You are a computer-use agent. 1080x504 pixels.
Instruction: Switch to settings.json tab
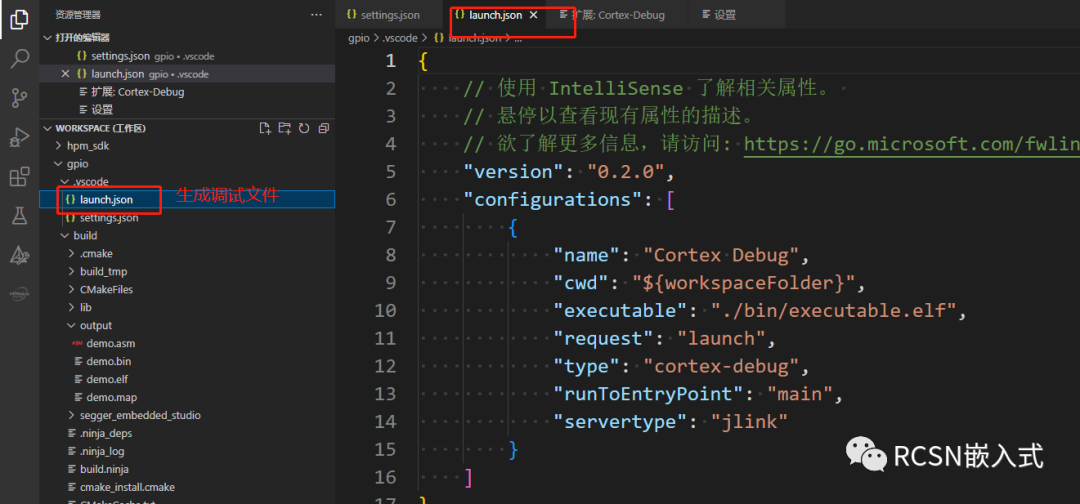388,14
